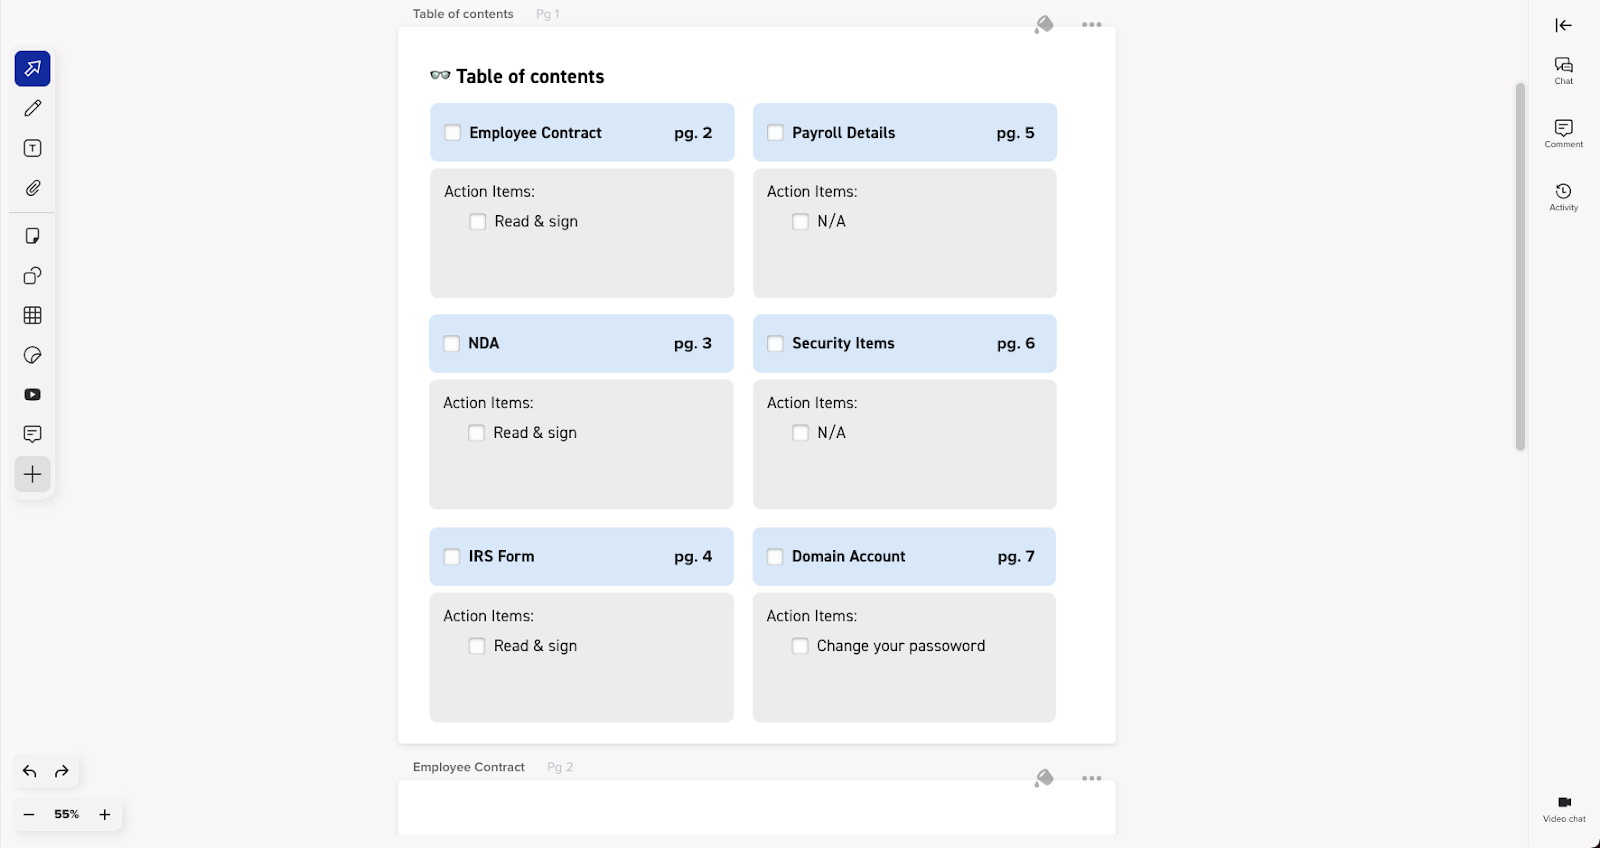Select the pencil drawing tool
This screenshot has width=1600, height=848.
coord(33,108)
